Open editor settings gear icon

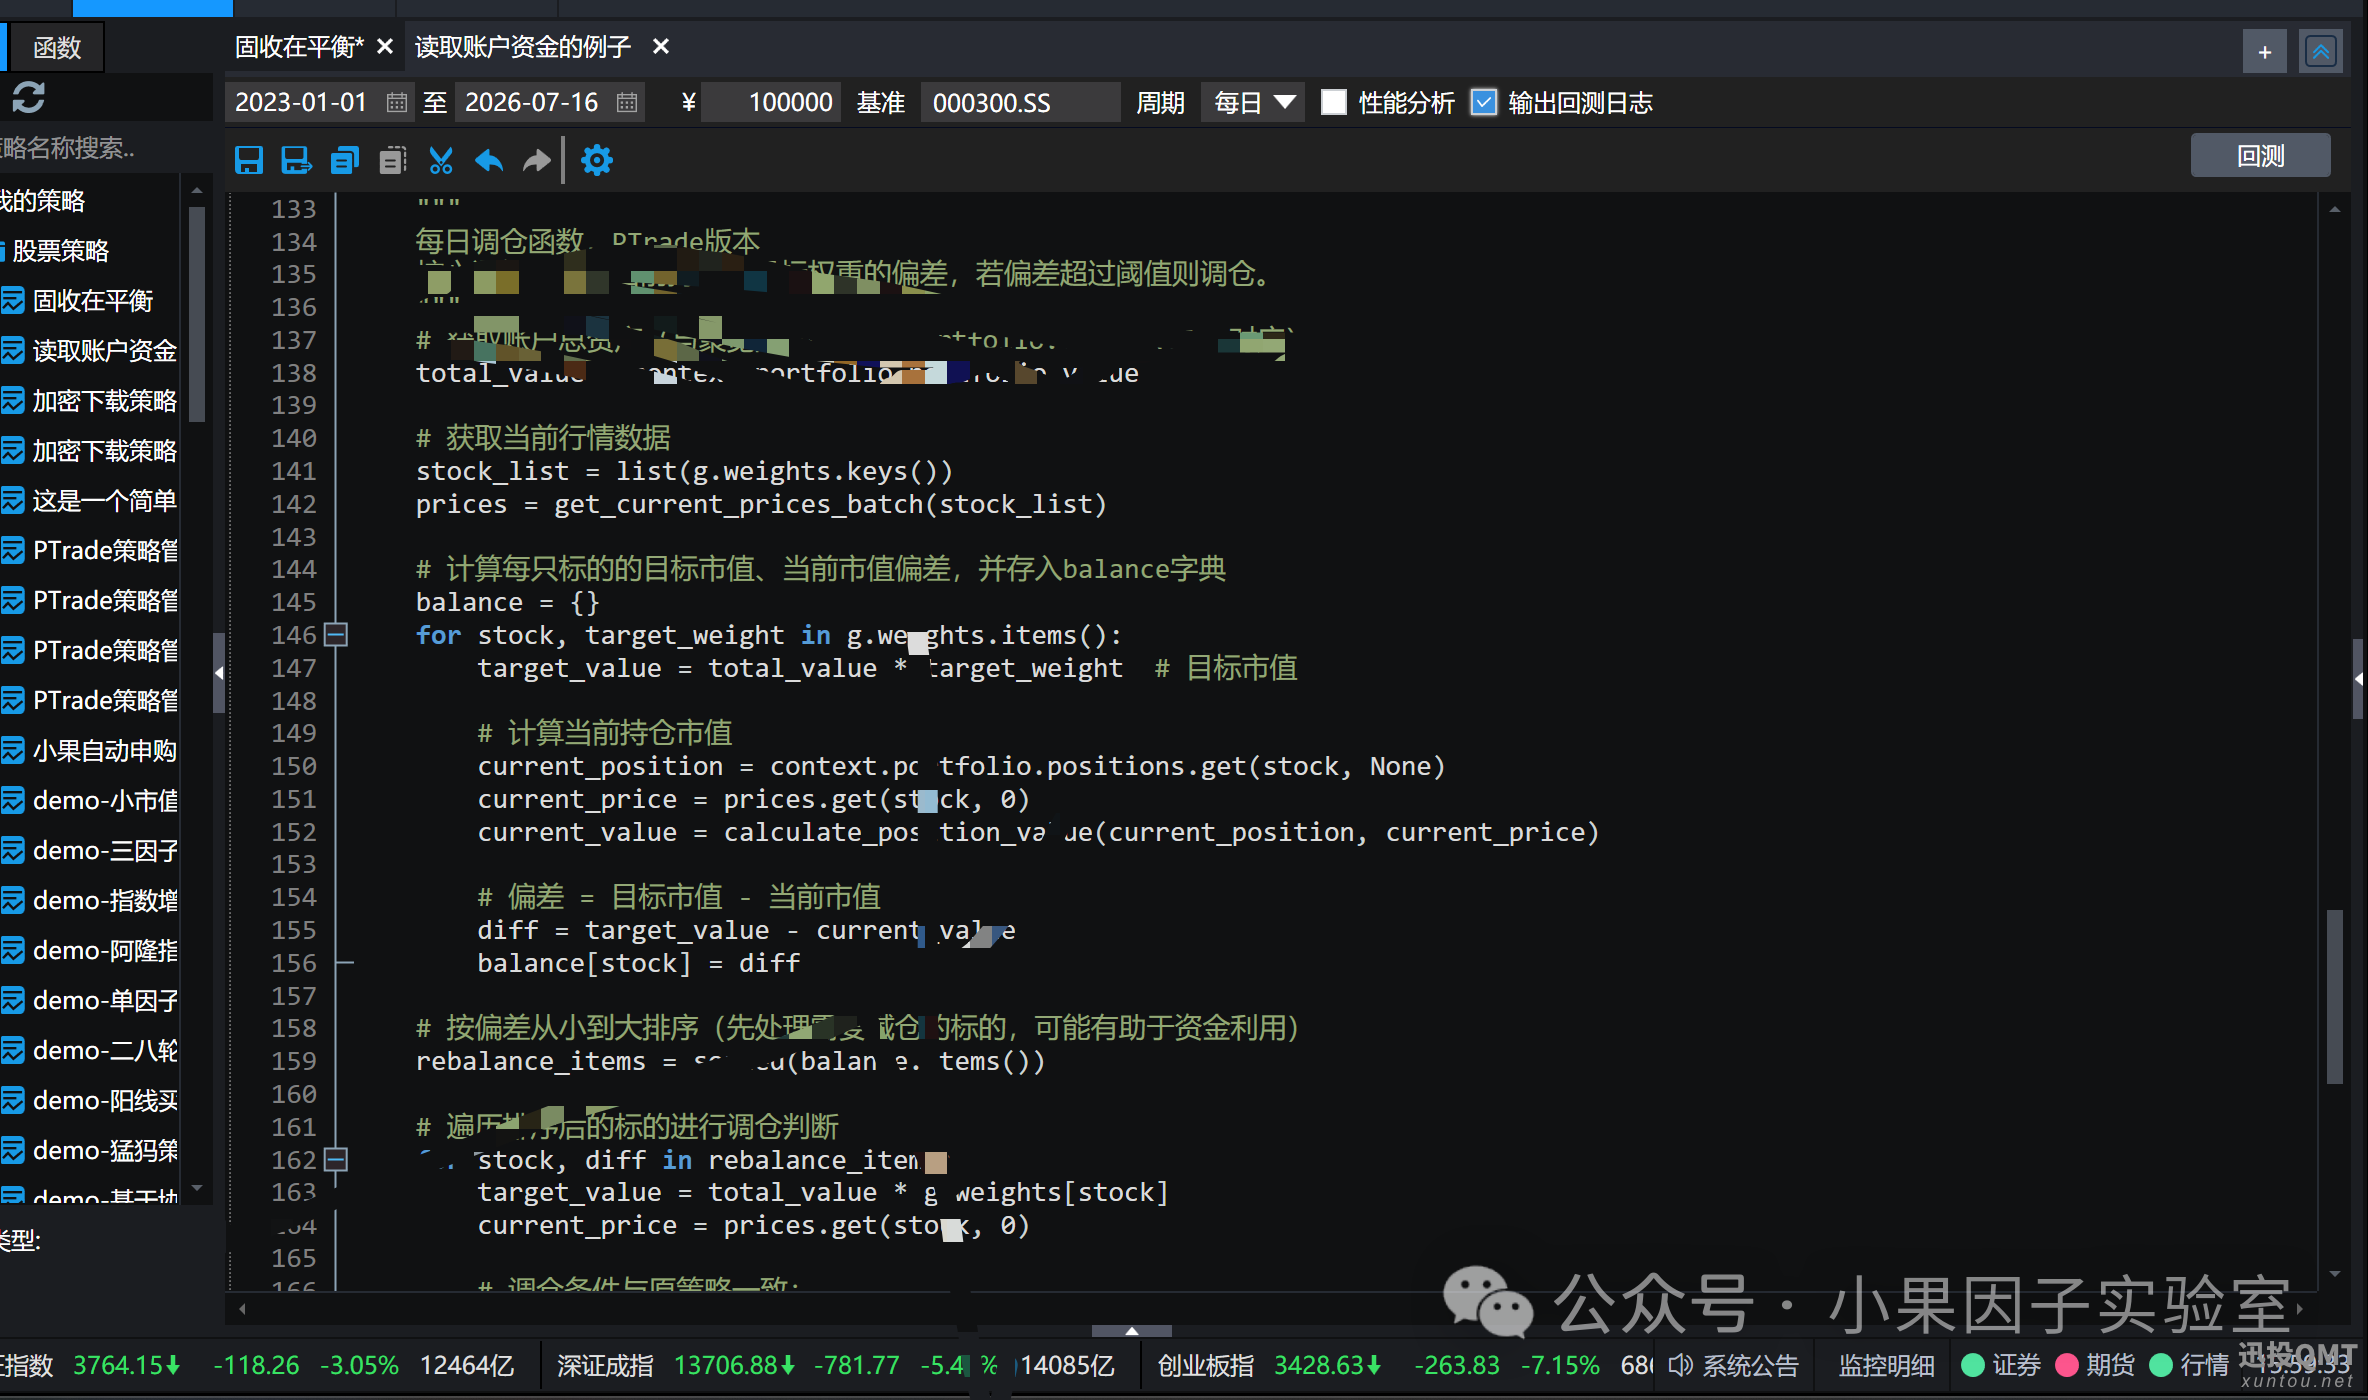(x=597, y=160)
